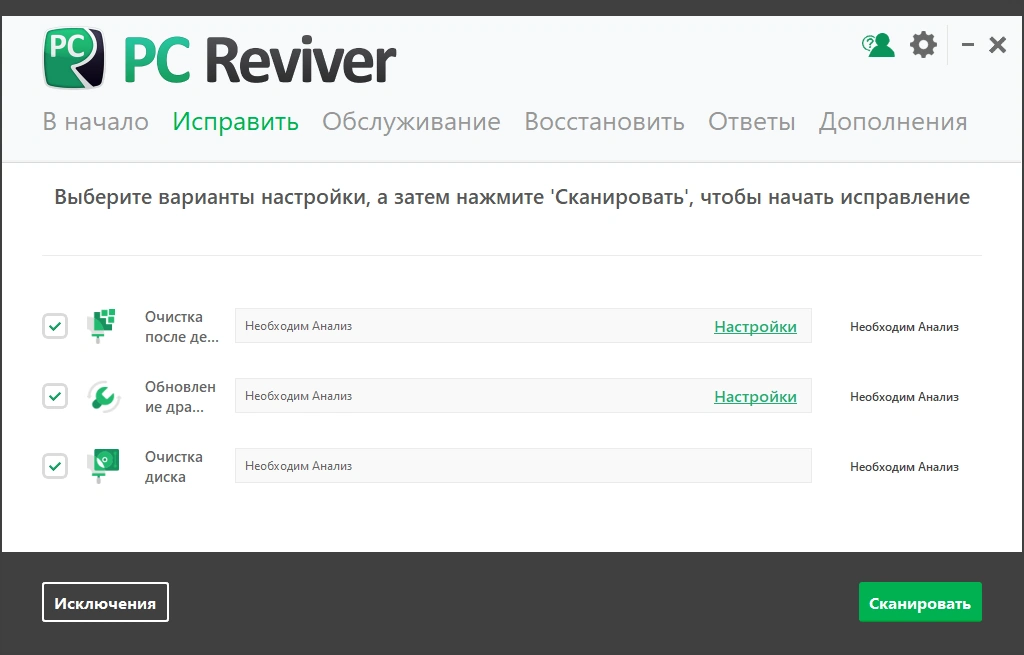Go to the В начало tab
1024x655 pixels.
click(95, 121)
